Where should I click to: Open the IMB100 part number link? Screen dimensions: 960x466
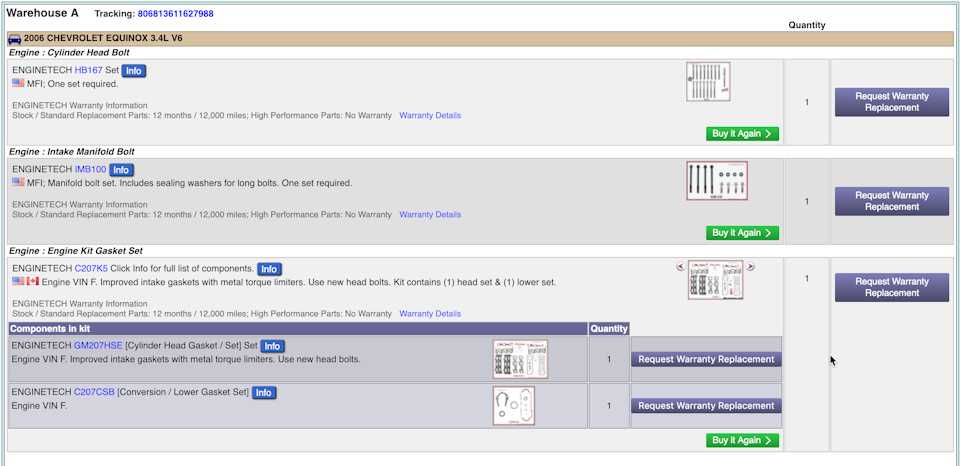(x=90, y=170)
